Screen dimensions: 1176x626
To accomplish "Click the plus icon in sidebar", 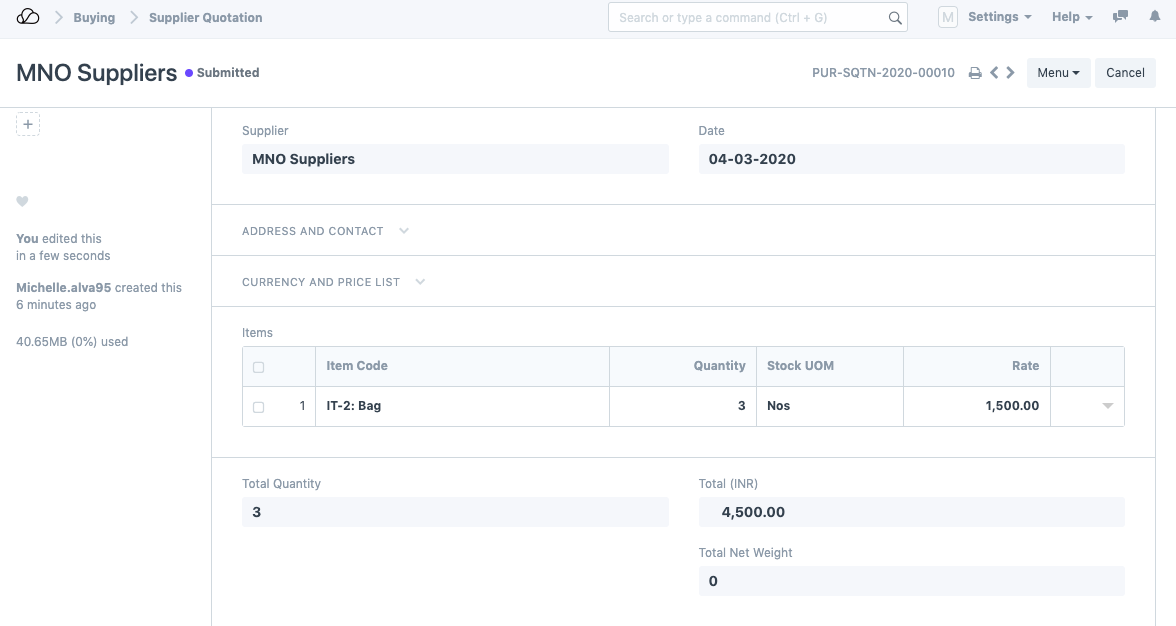I will pos(28,125).
